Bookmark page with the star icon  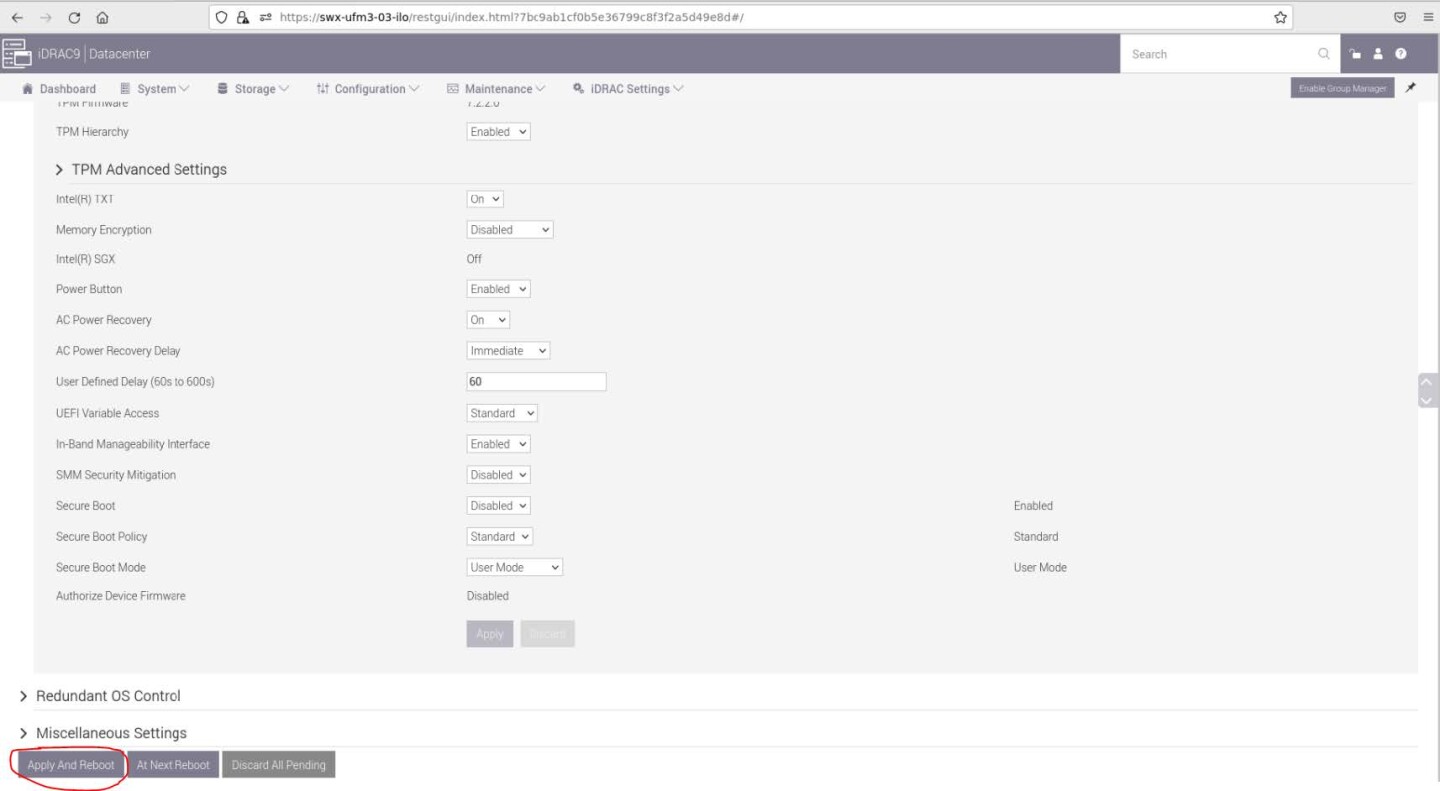(x=1280, y=17)
